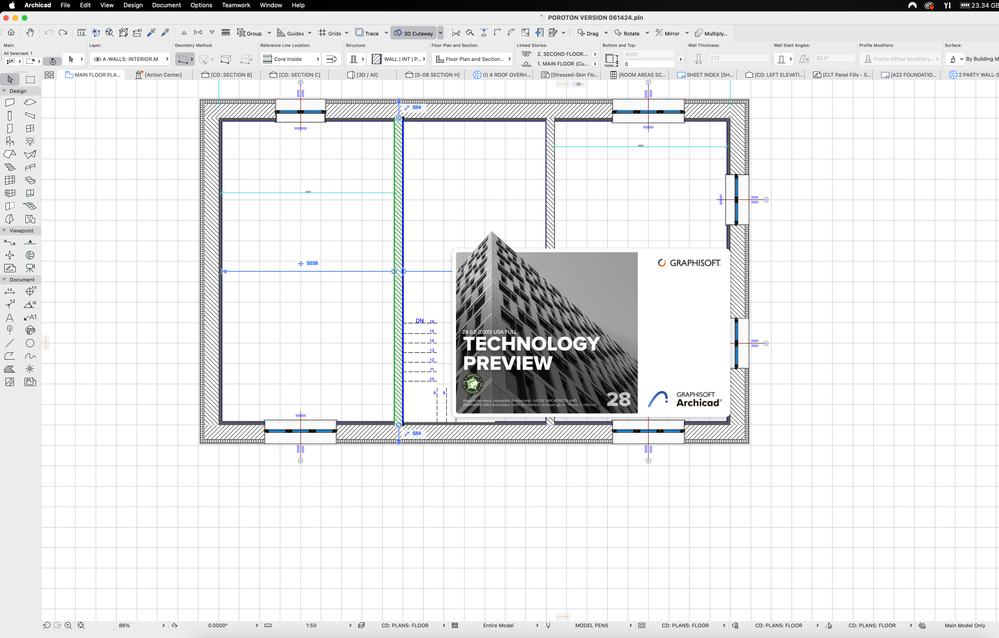The width and height of the screenshot is (999, 638).
Task: Choose the Stair tool
Action: (10, 167)
